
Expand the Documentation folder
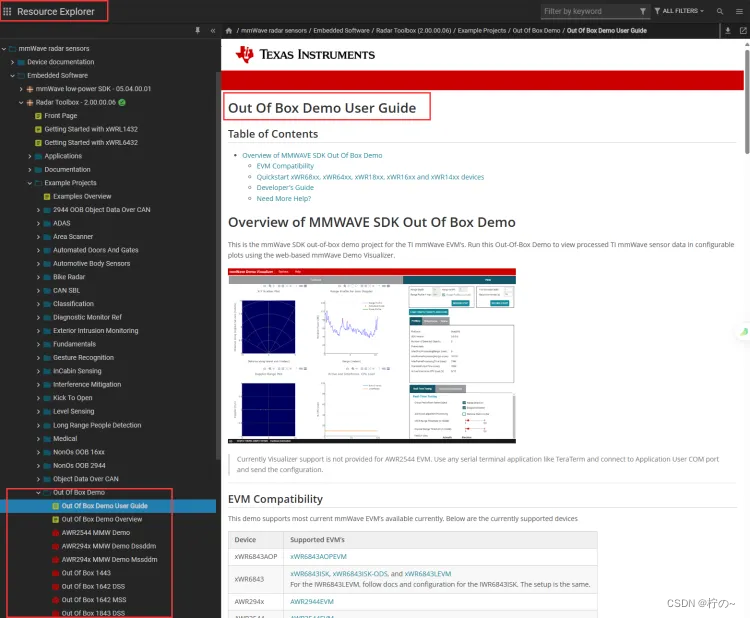point(30,170)
